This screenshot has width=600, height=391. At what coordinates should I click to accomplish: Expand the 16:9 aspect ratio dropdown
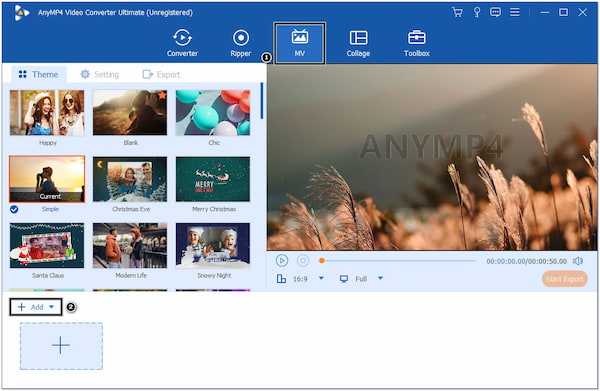pos(321,278)
